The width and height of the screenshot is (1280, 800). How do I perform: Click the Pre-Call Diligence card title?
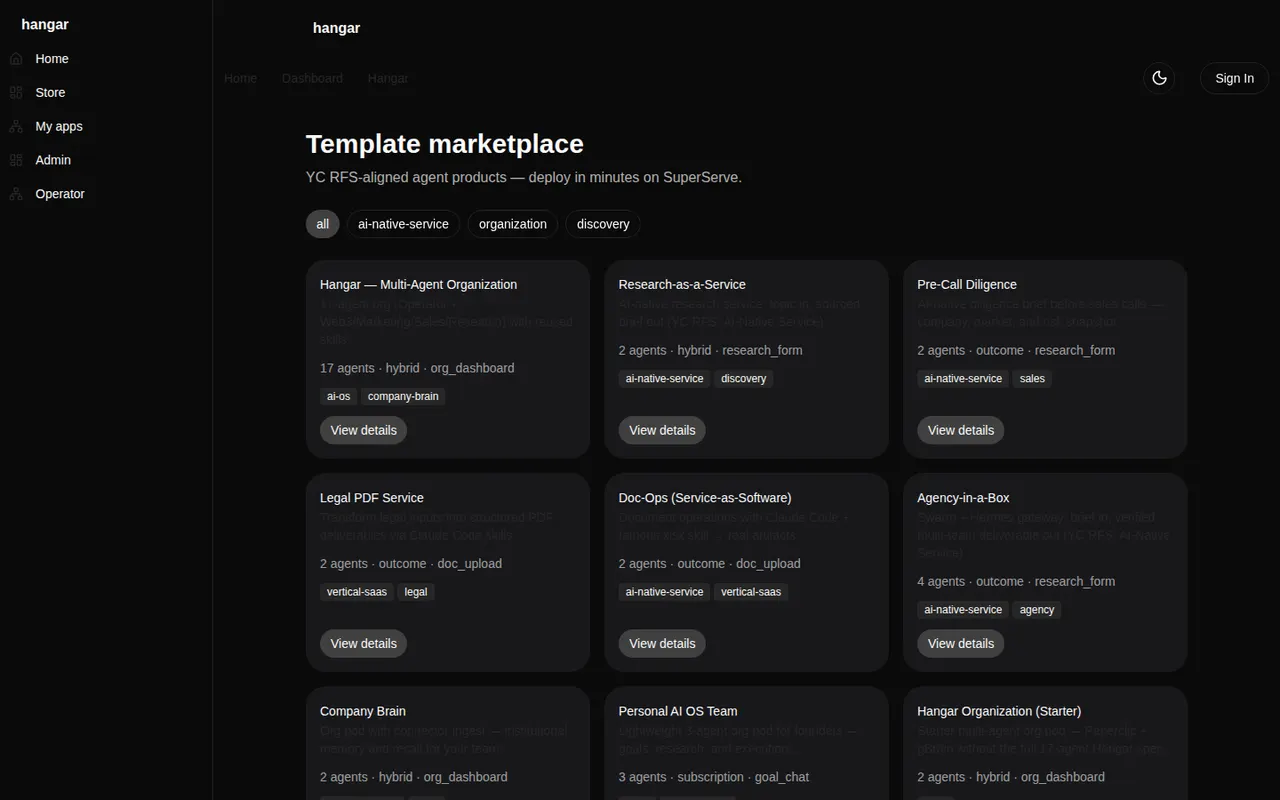967,284
